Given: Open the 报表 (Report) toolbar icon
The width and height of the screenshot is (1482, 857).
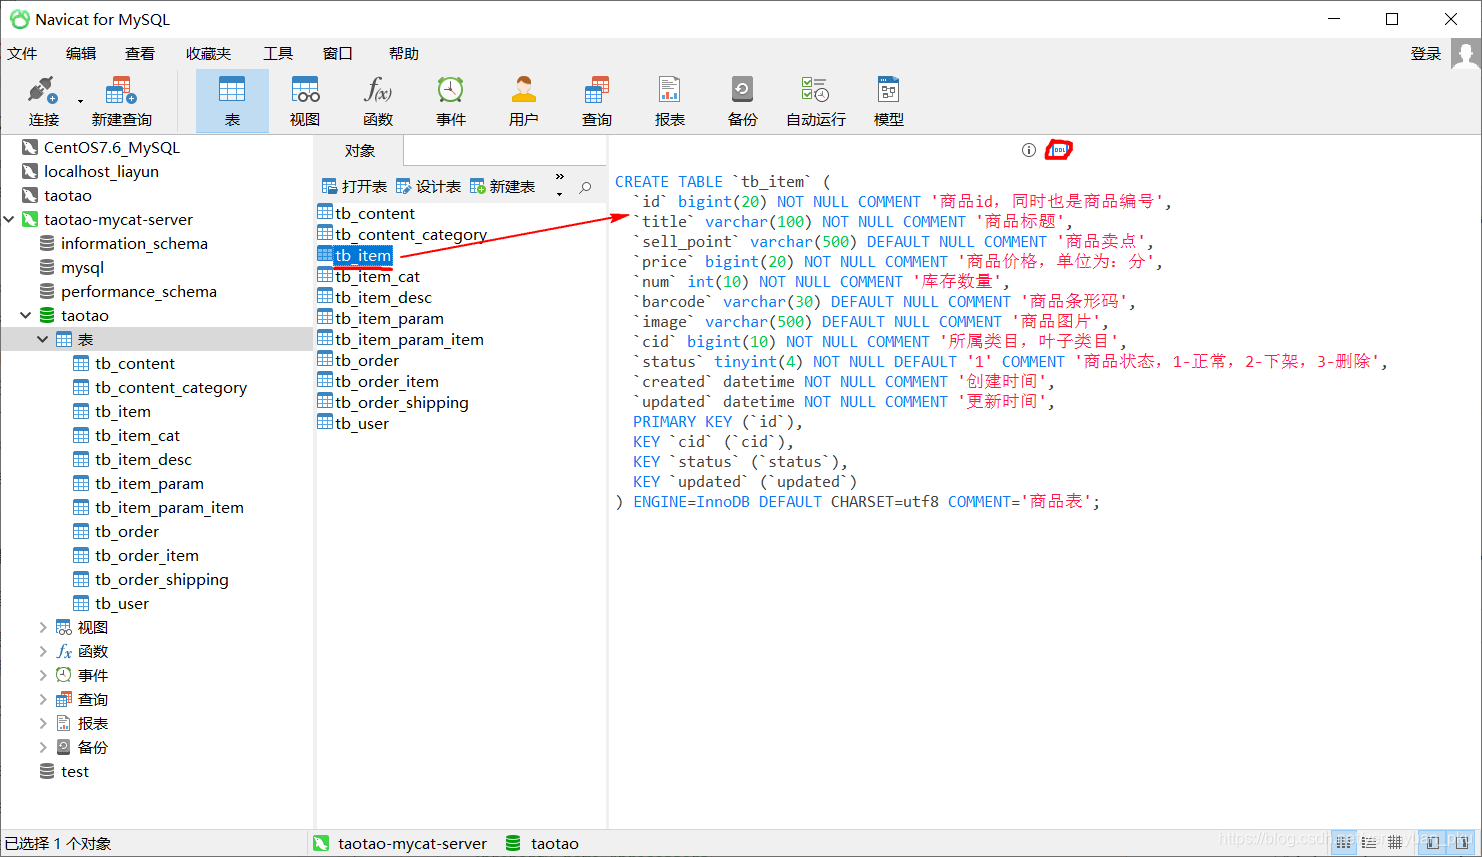Looking at the screenshot, I should coord(670,101).
